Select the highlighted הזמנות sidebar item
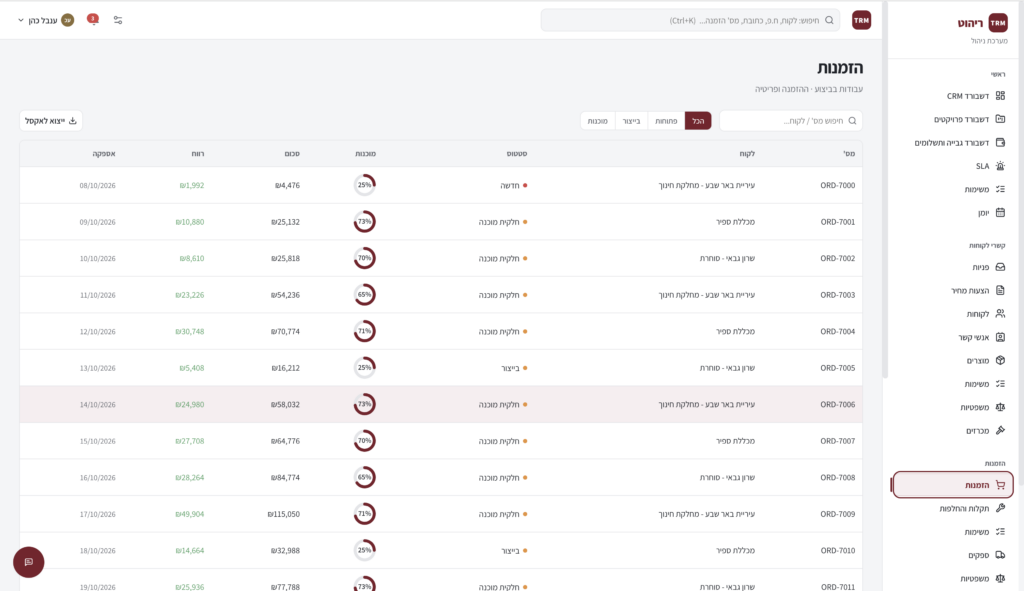The height and width of the screenshot is (591, 1024). (x=953, y=485)
